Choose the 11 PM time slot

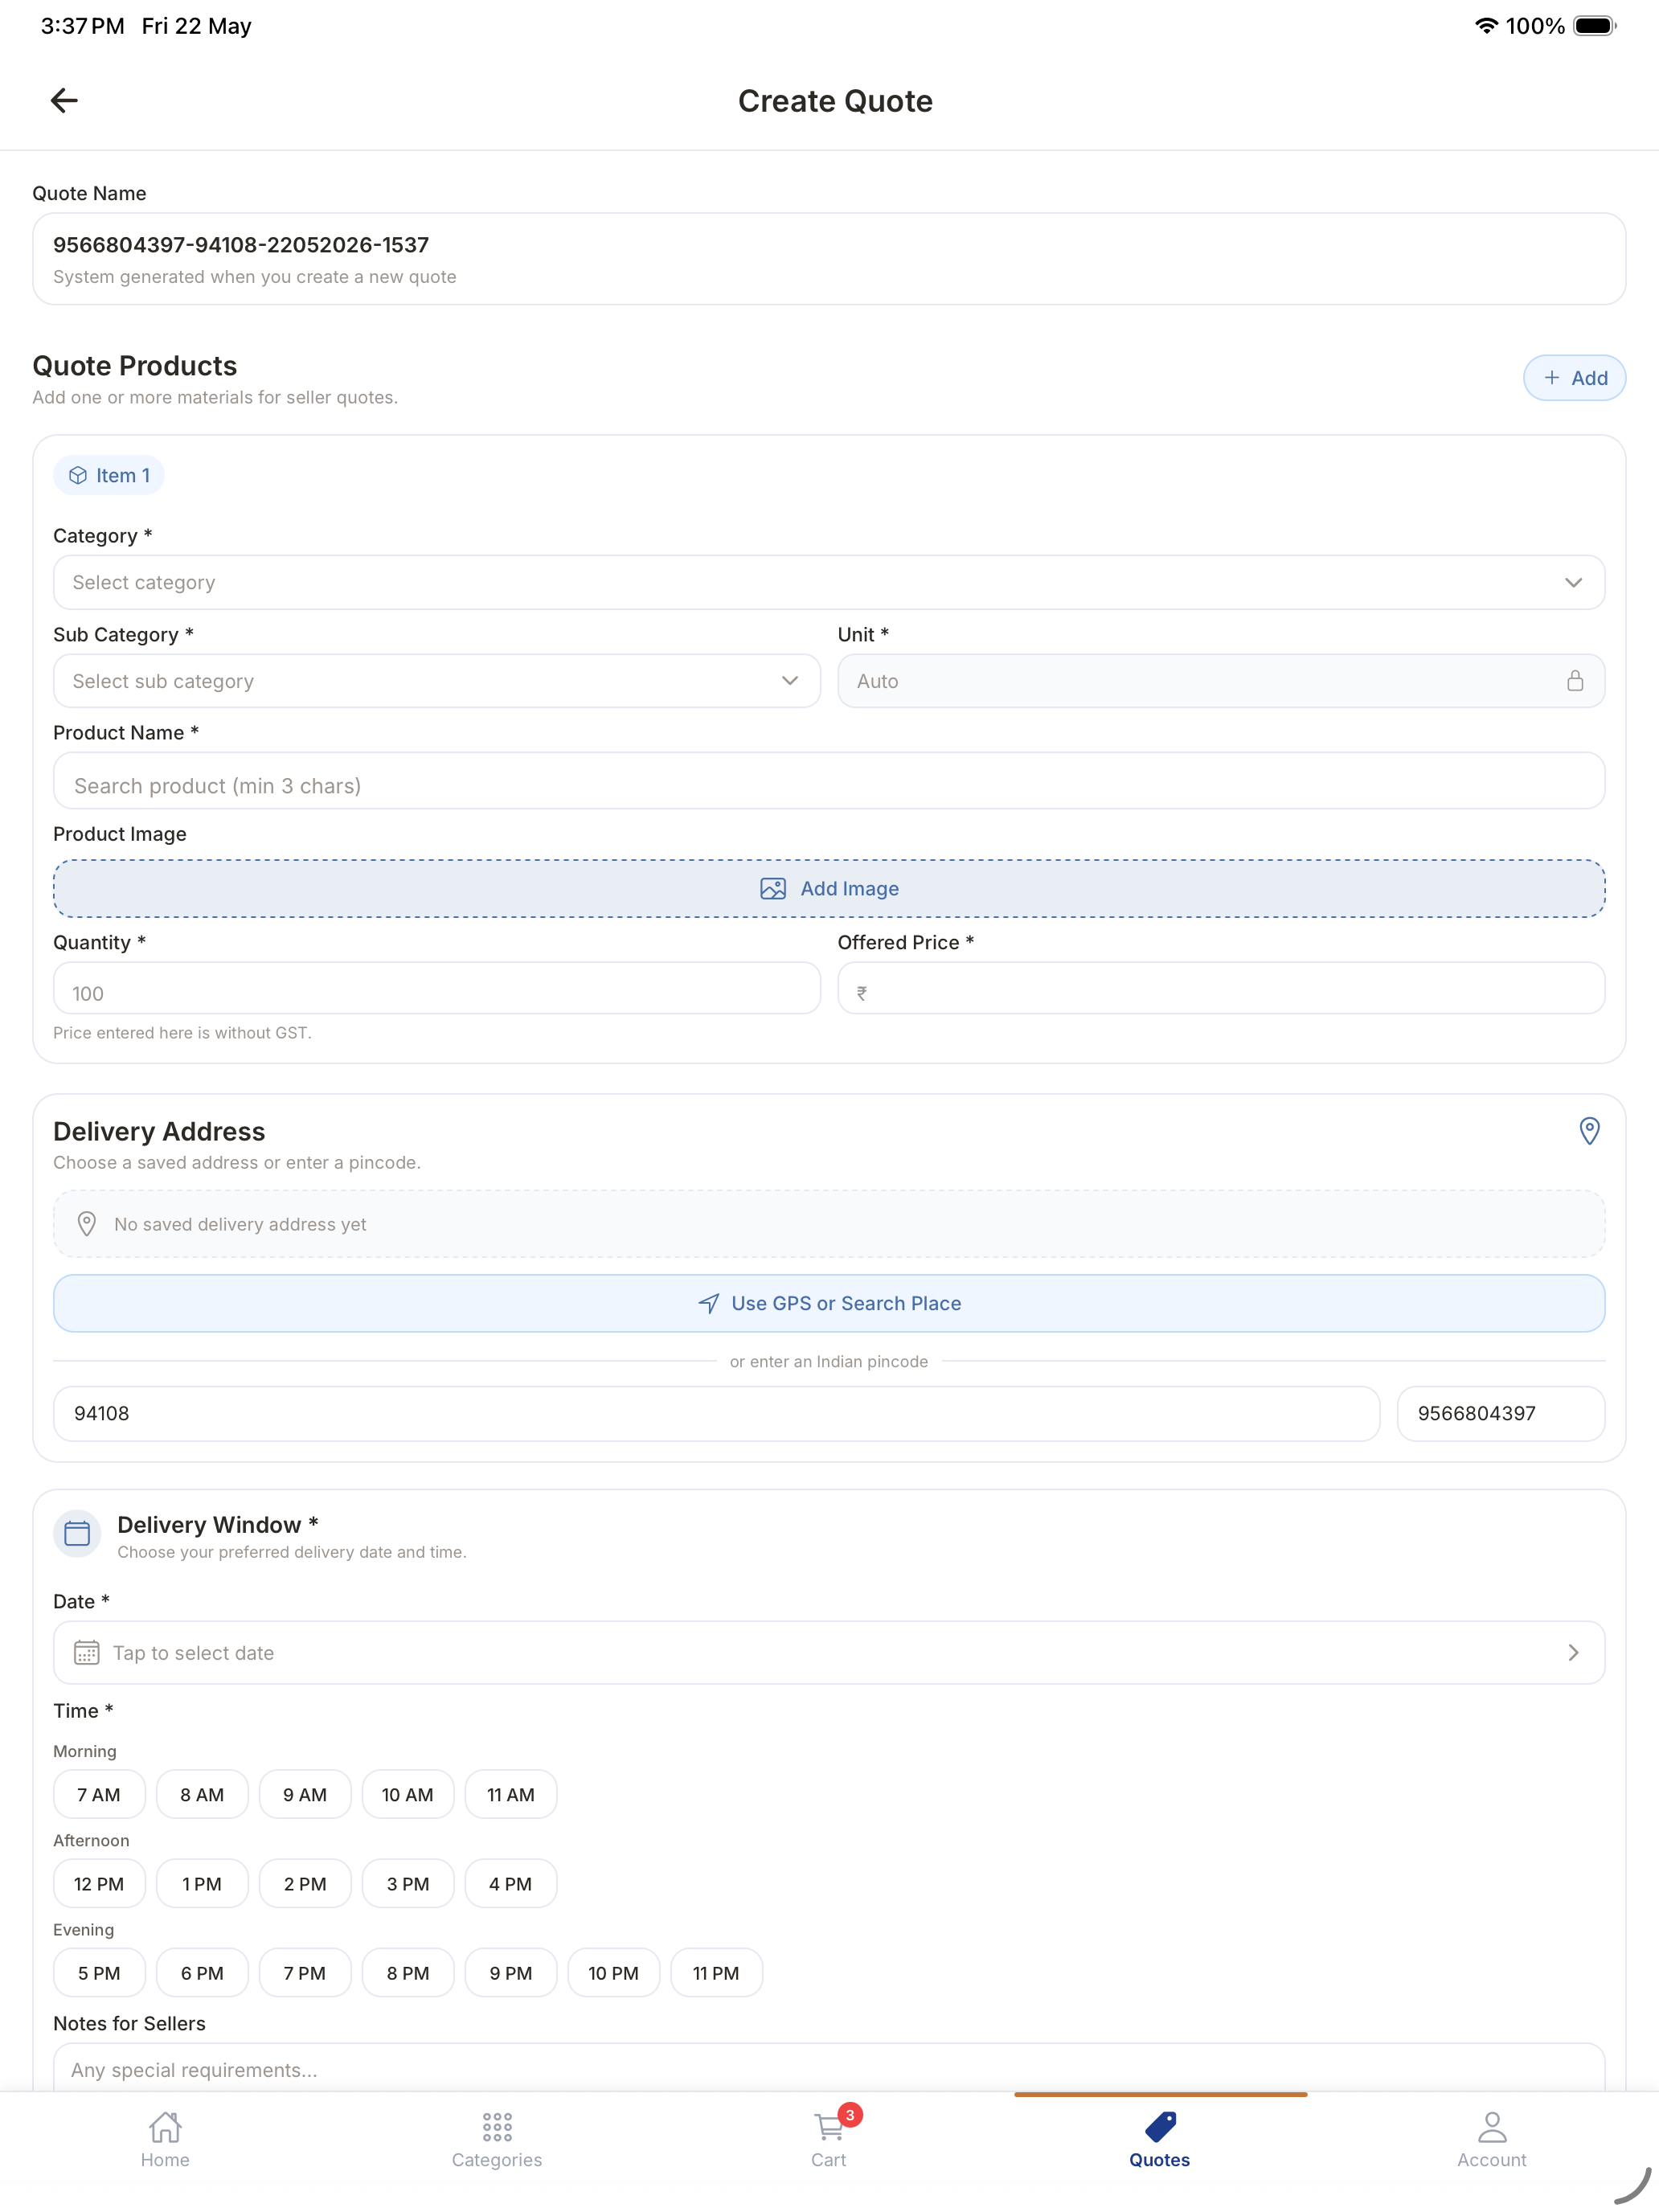717,1973
